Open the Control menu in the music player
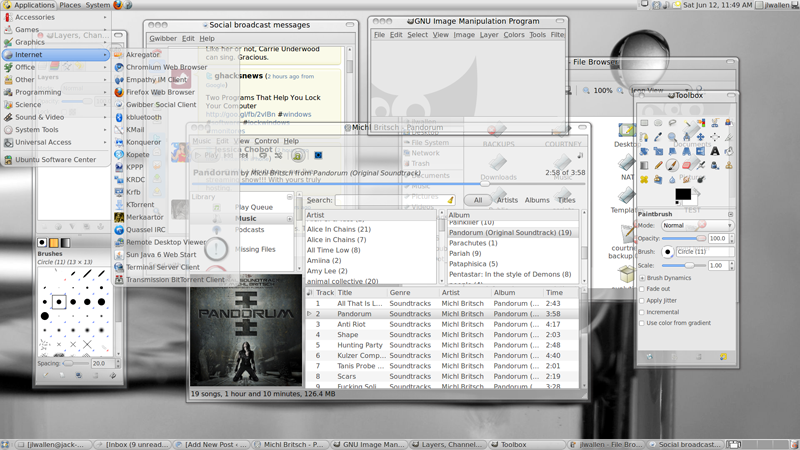Viewport: 800px width, 450px height. (x=266, y=141)
